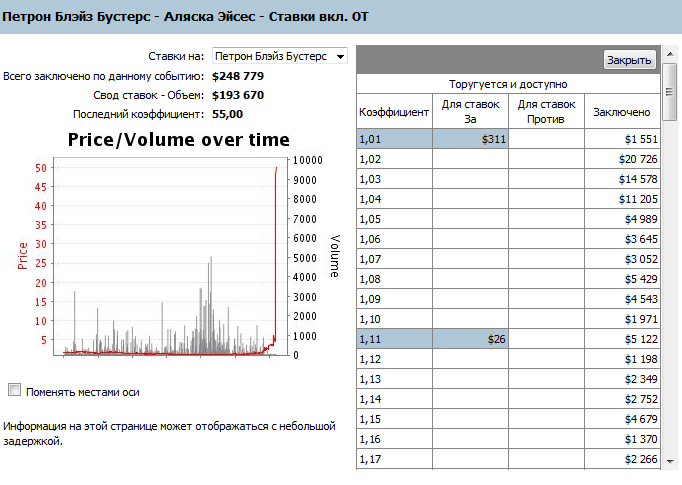Click the "Для ставок Против" column header
This screenshot has width=682, height=485.
[546, 112]
